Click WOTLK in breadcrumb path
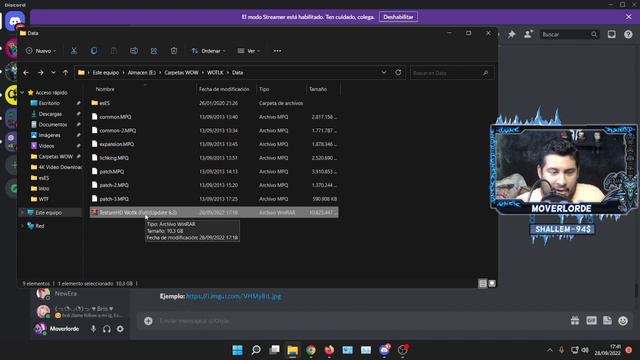The height and width of the screenshot is (360, 640). pos(215,73)
